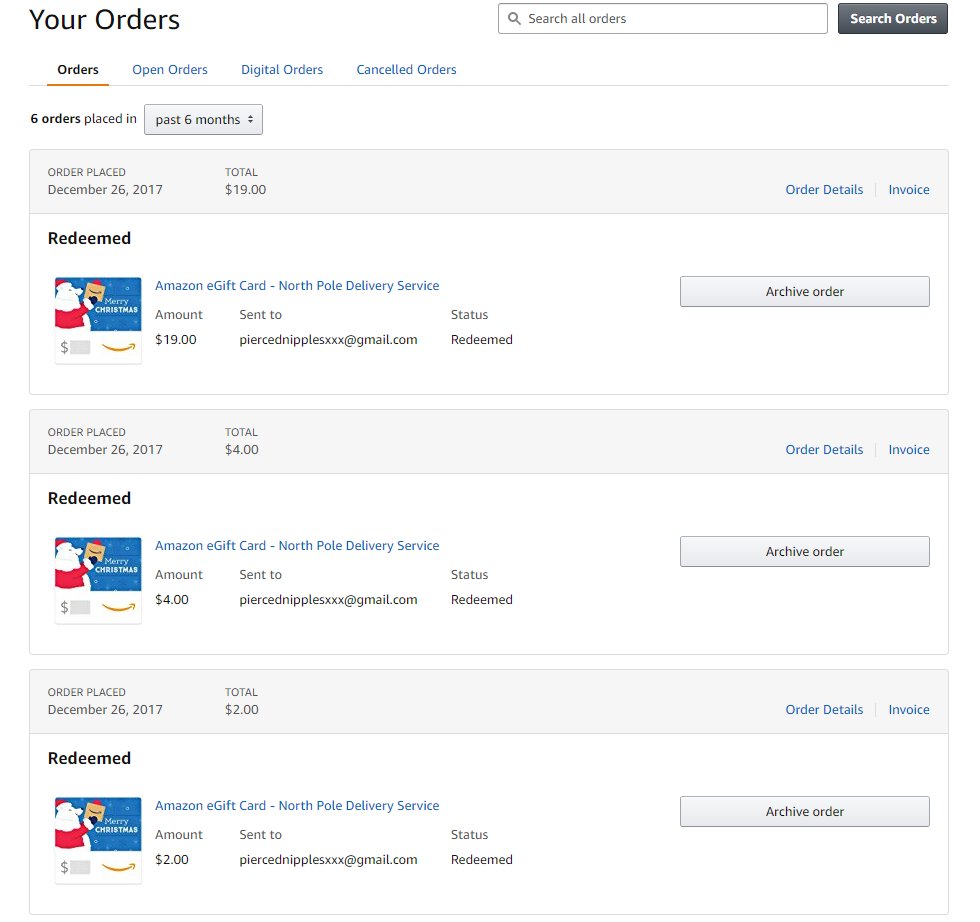Open Order Details for the $19.00 order
Screen dimensions: 980x922
tap(824, 189)
